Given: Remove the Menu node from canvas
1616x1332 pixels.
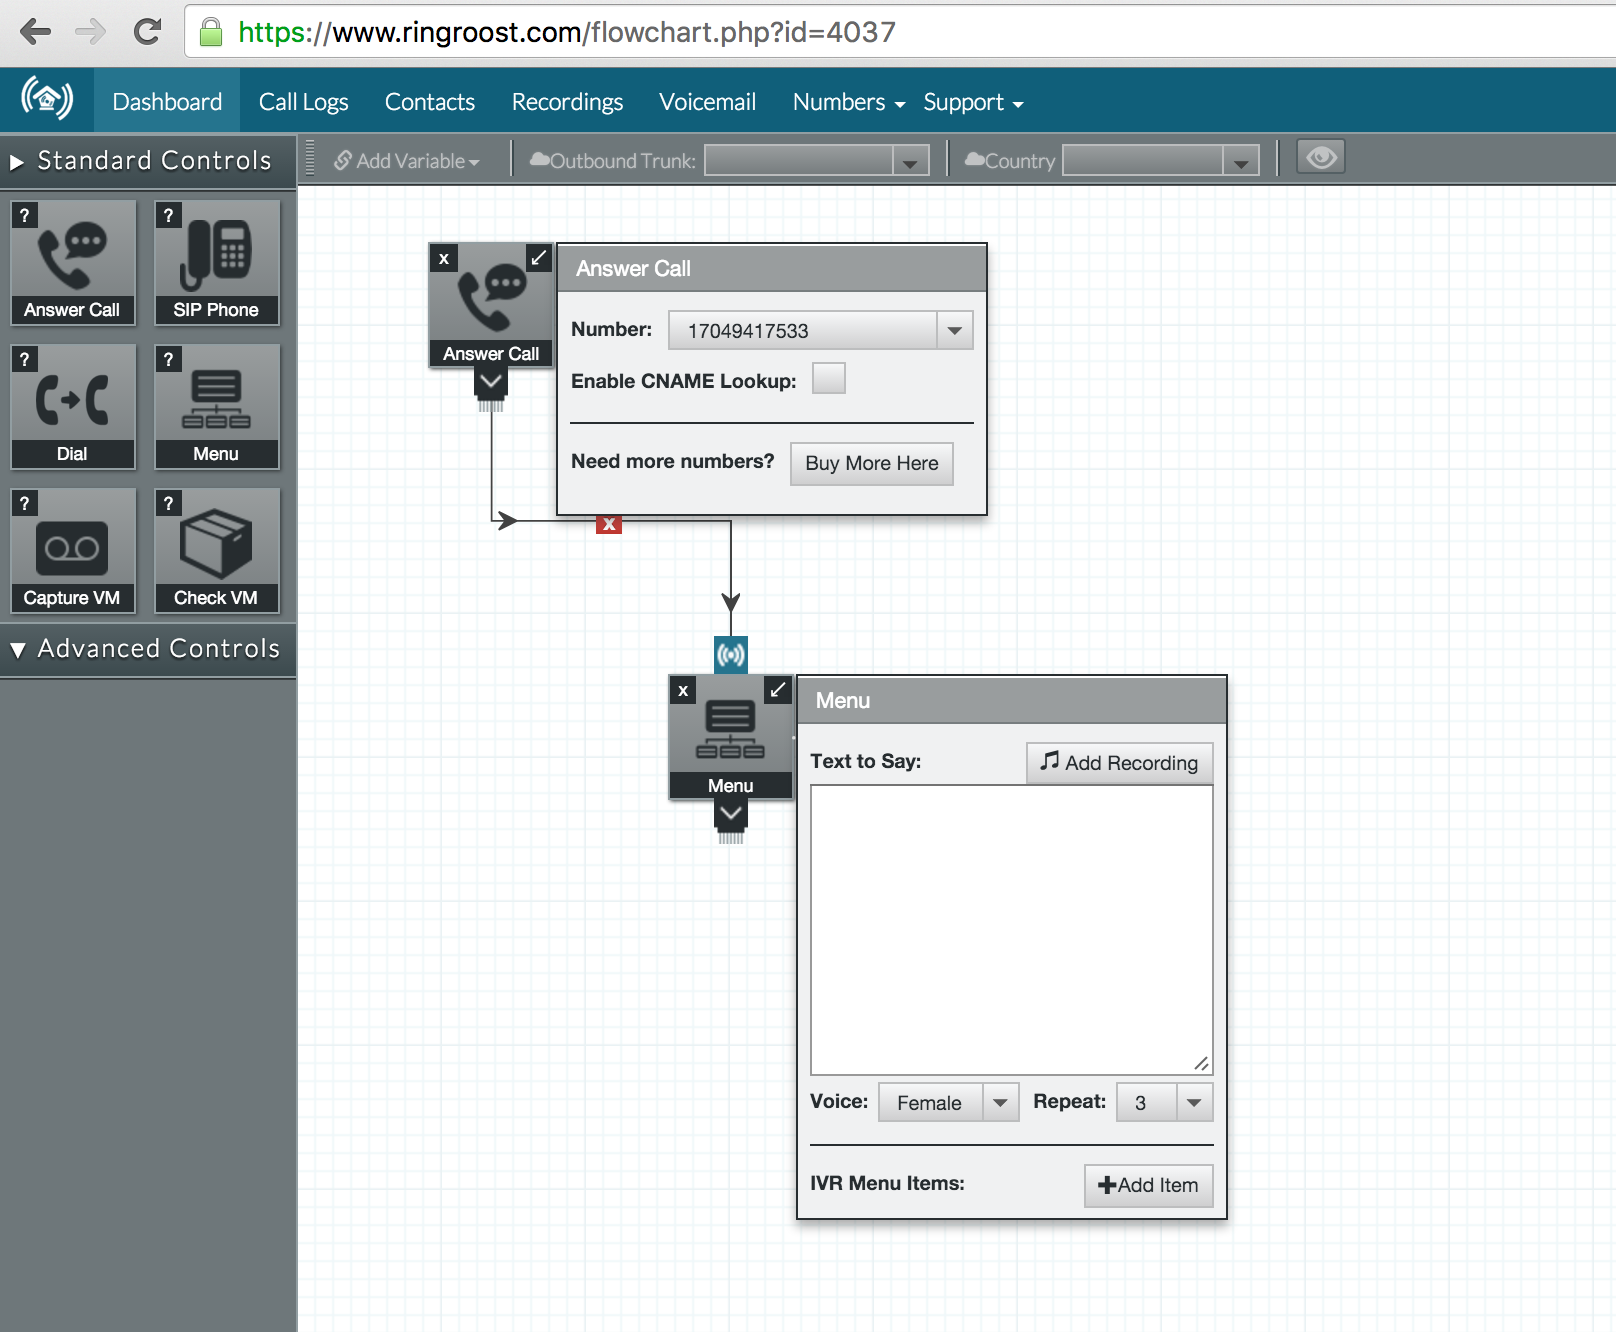Looking at the screenshot, I should [683, 690].
